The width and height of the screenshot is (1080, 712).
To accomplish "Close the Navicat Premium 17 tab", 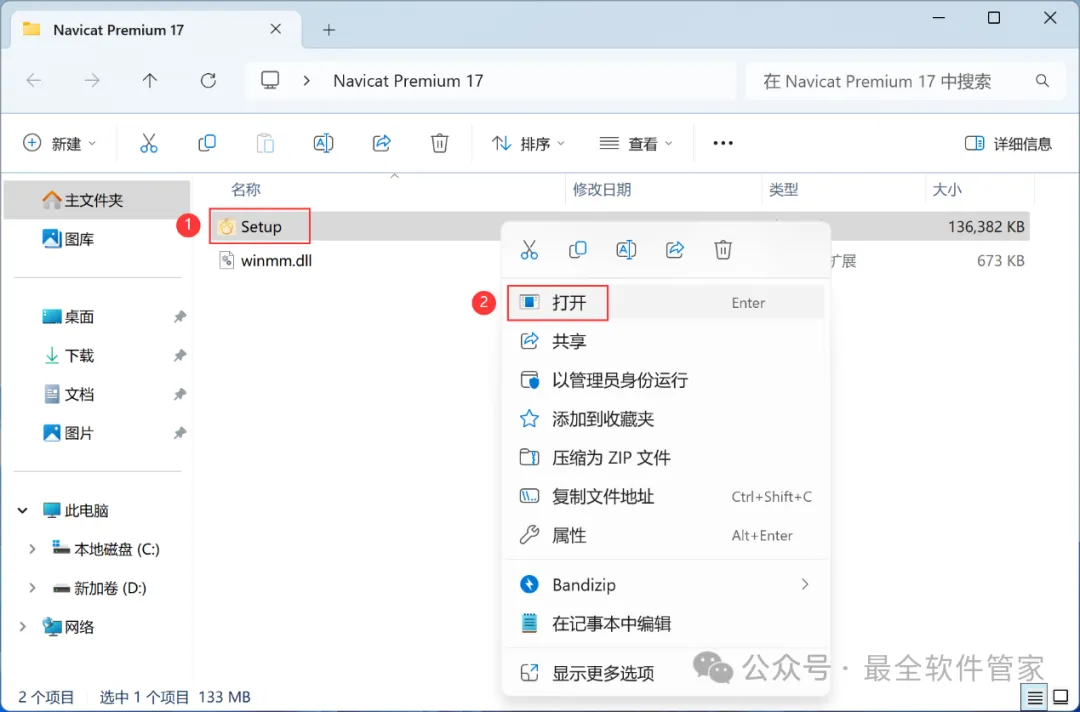I will [x=276, y=29].
